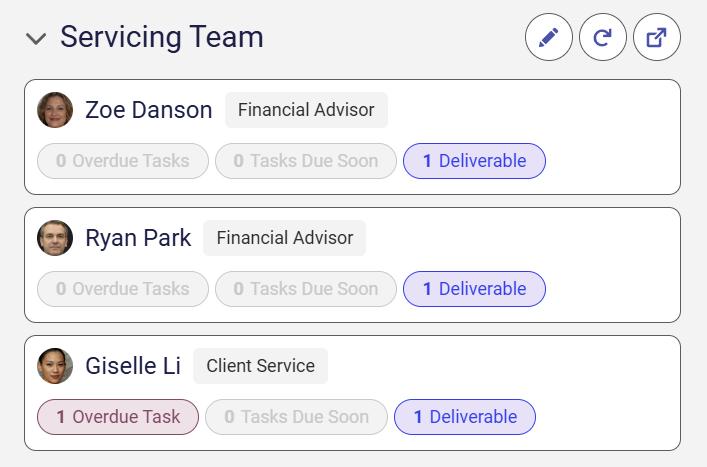Click Ryan Park's avatar photo
Screen dimensions: 707x467
pyautogui.click(x=55, y=238)
